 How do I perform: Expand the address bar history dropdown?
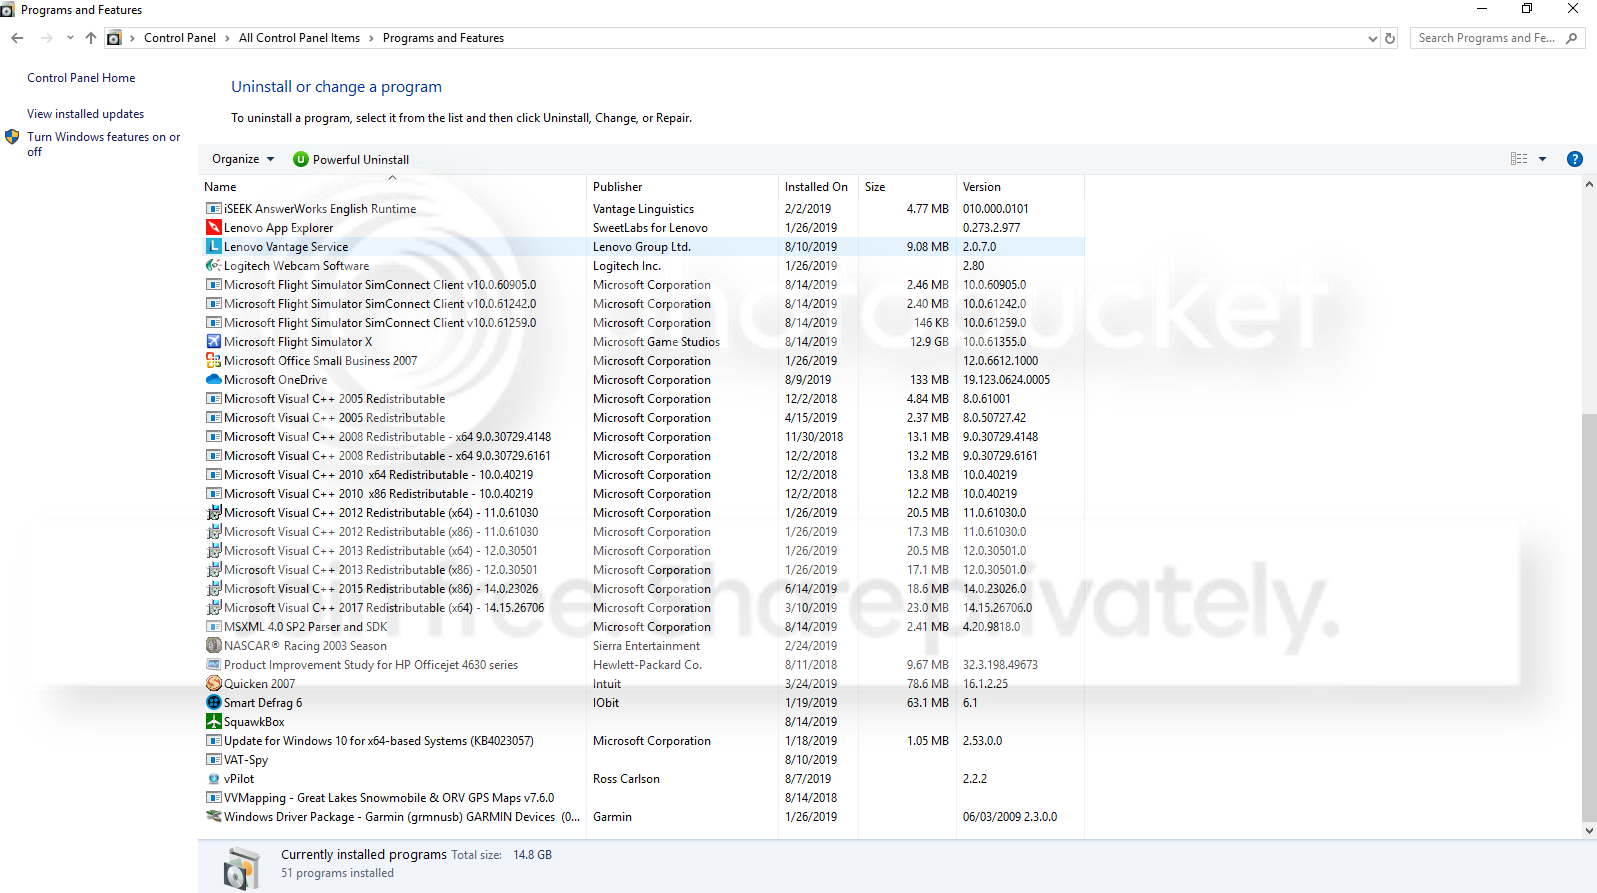tap(1372, 38)
